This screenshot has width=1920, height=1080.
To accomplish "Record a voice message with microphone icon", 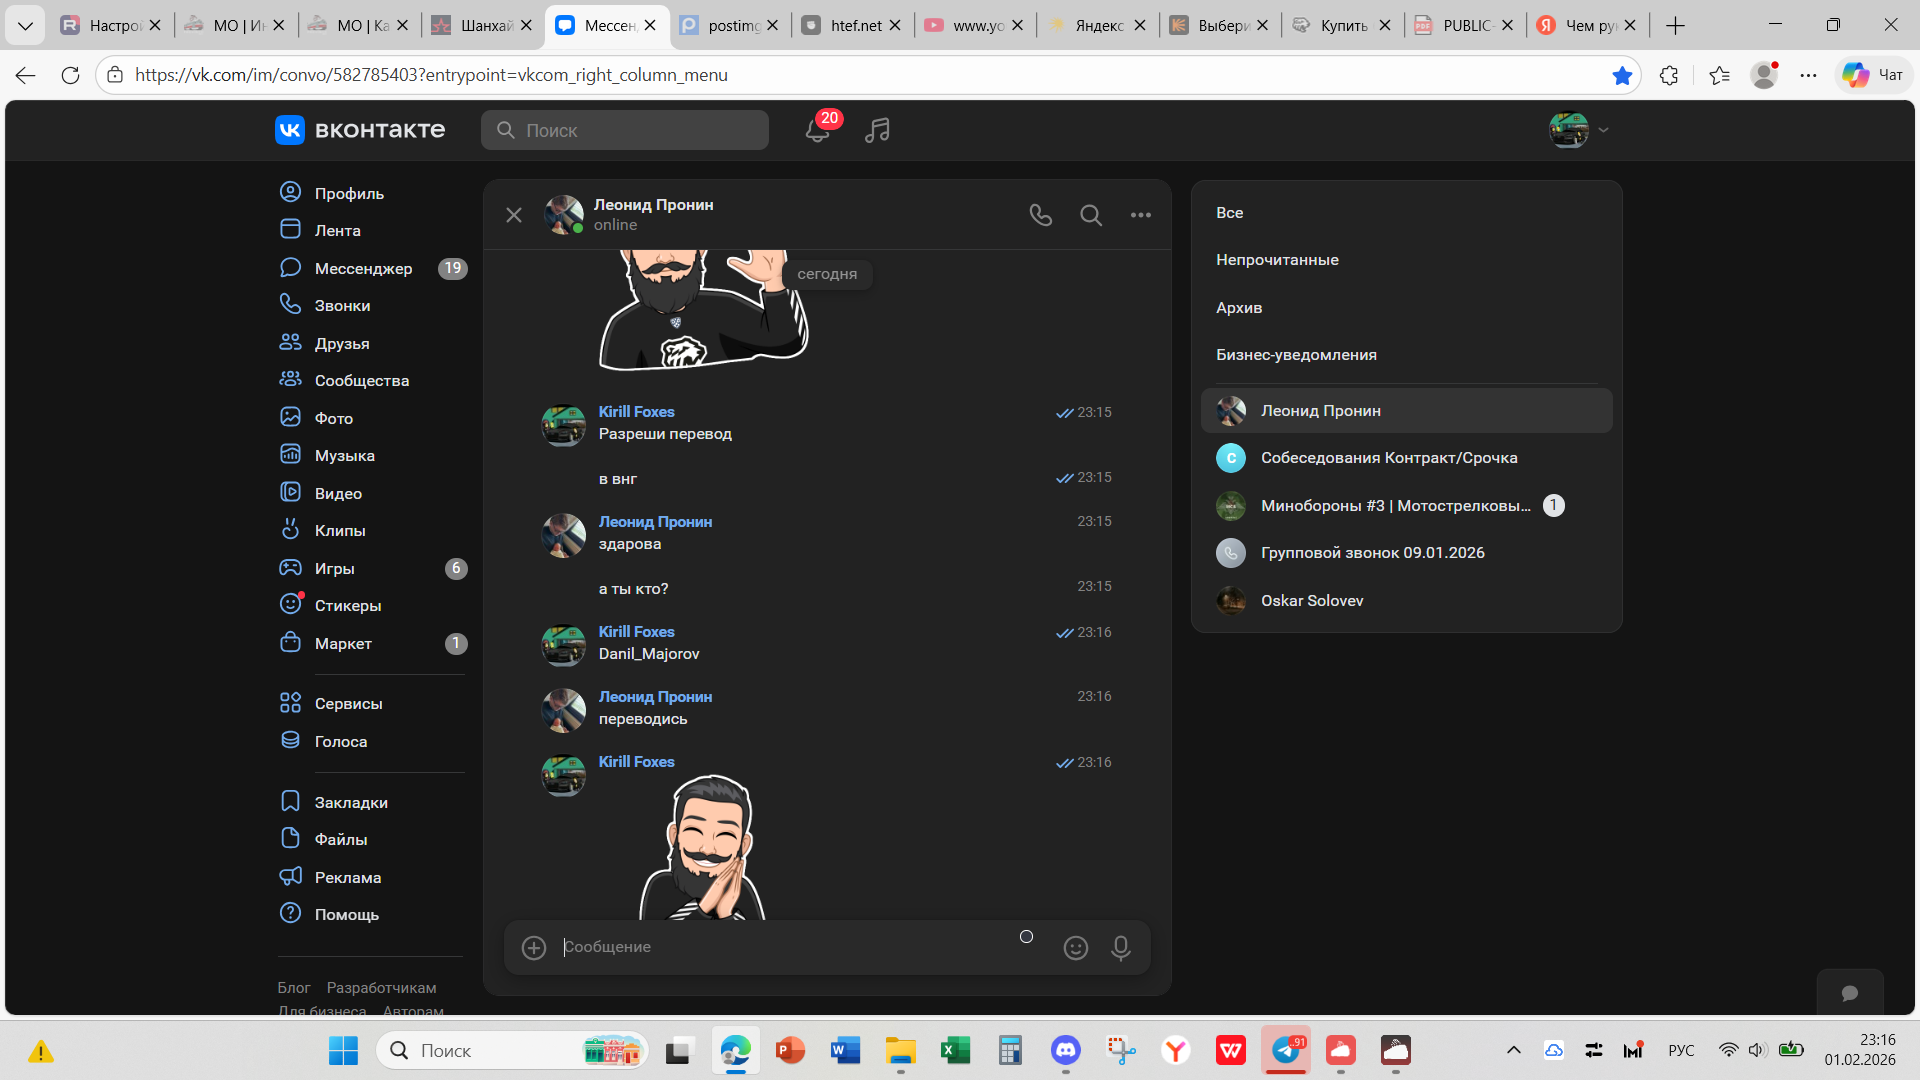I will click(1121, 947).
